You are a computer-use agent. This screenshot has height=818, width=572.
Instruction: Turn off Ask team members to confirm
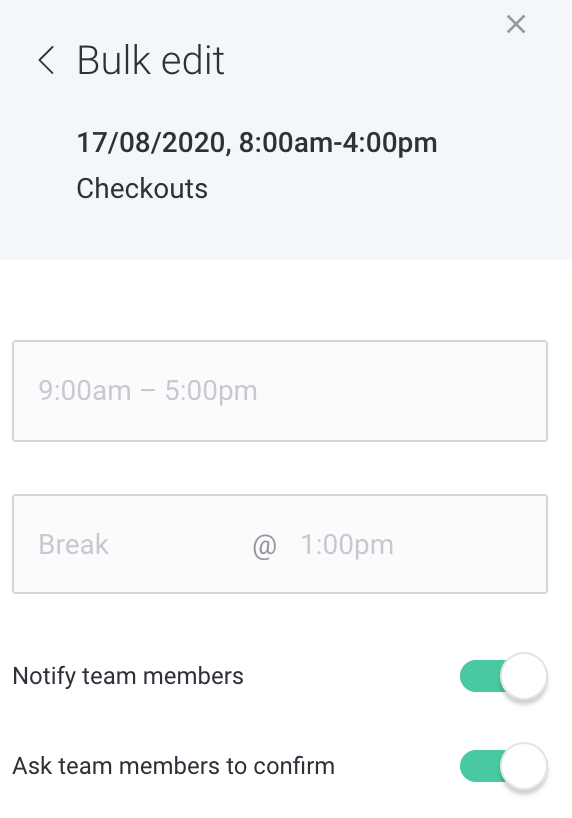(x=503, y=766)
